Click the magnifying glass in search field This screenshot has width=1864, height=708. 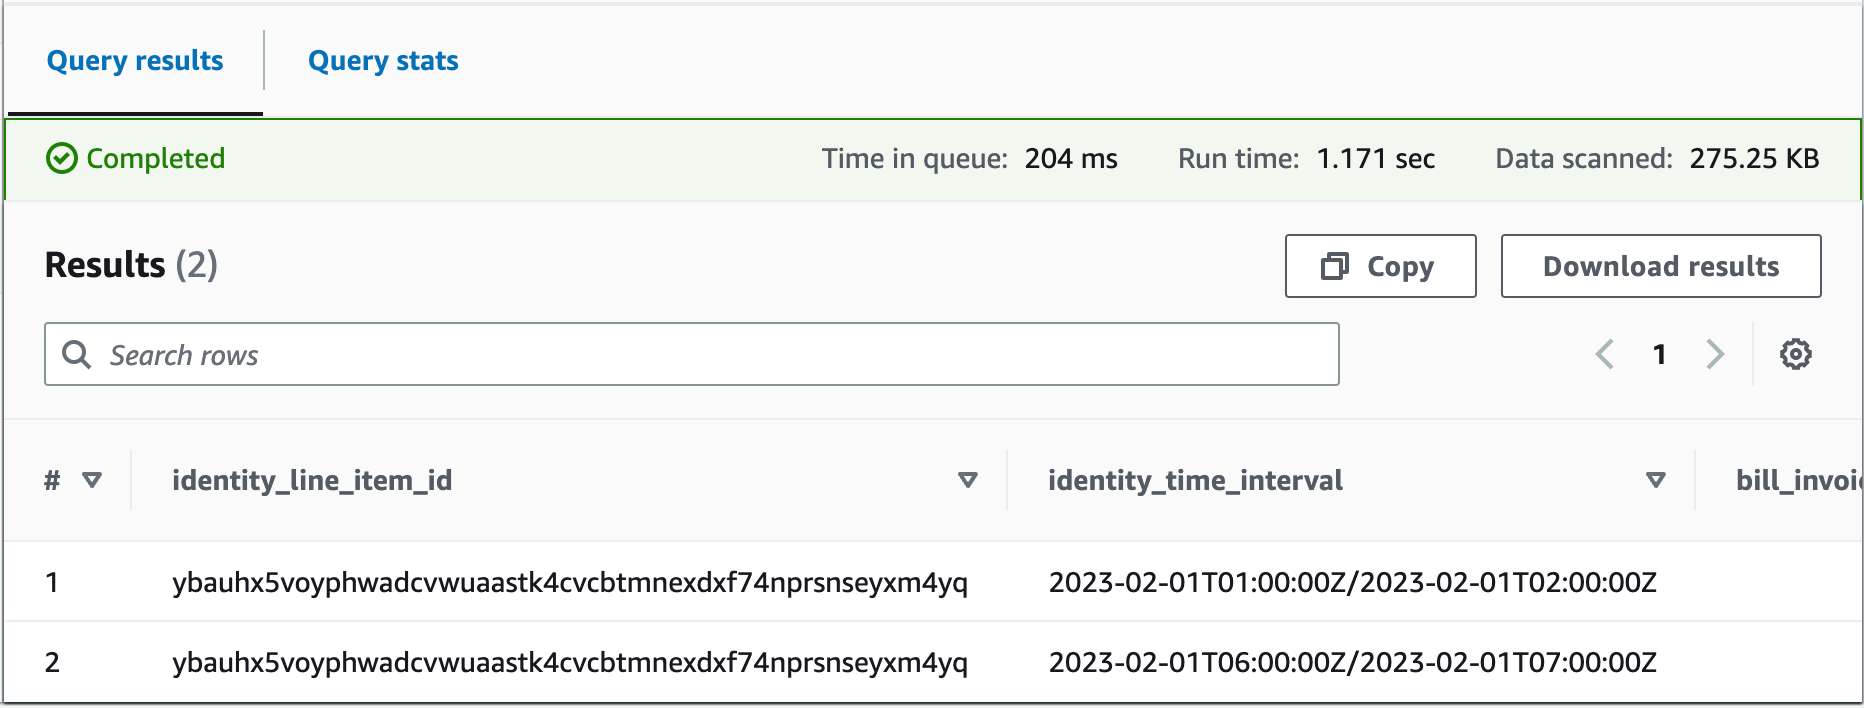[x=77, y=354]
